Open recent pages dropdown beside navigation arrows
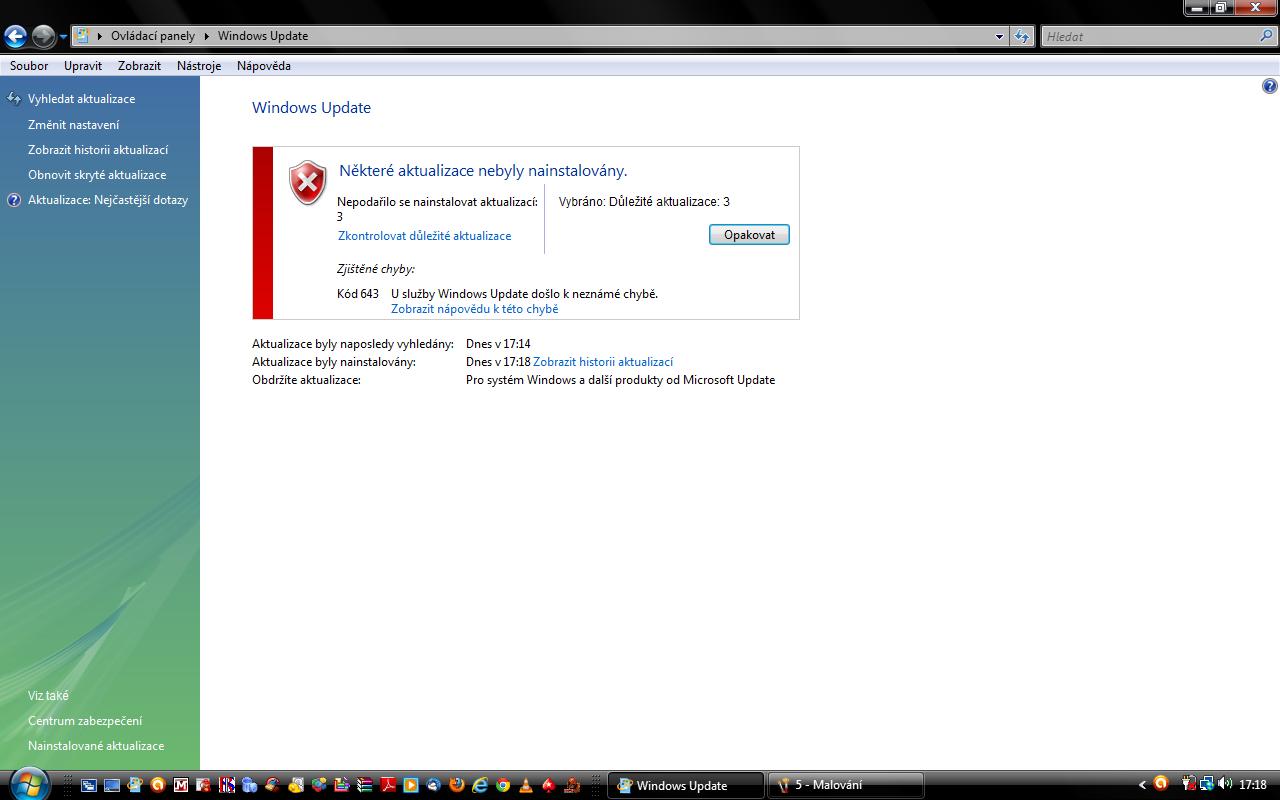 click(63, 37)
